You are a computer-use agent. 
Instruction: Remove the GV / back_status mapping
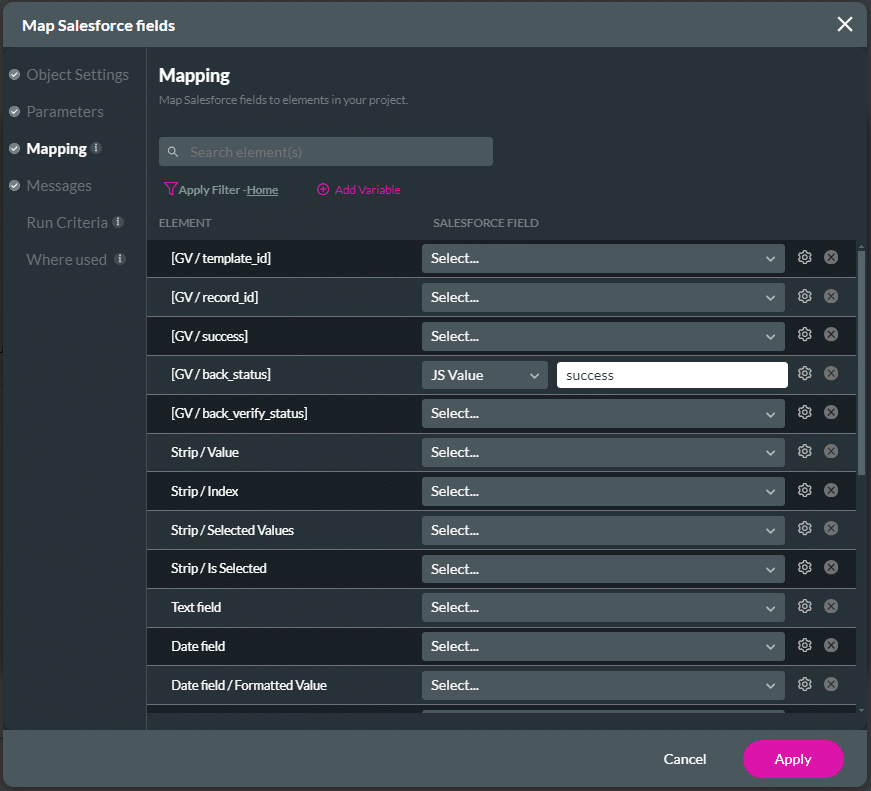pyautogui.click(x=831, y=374)
